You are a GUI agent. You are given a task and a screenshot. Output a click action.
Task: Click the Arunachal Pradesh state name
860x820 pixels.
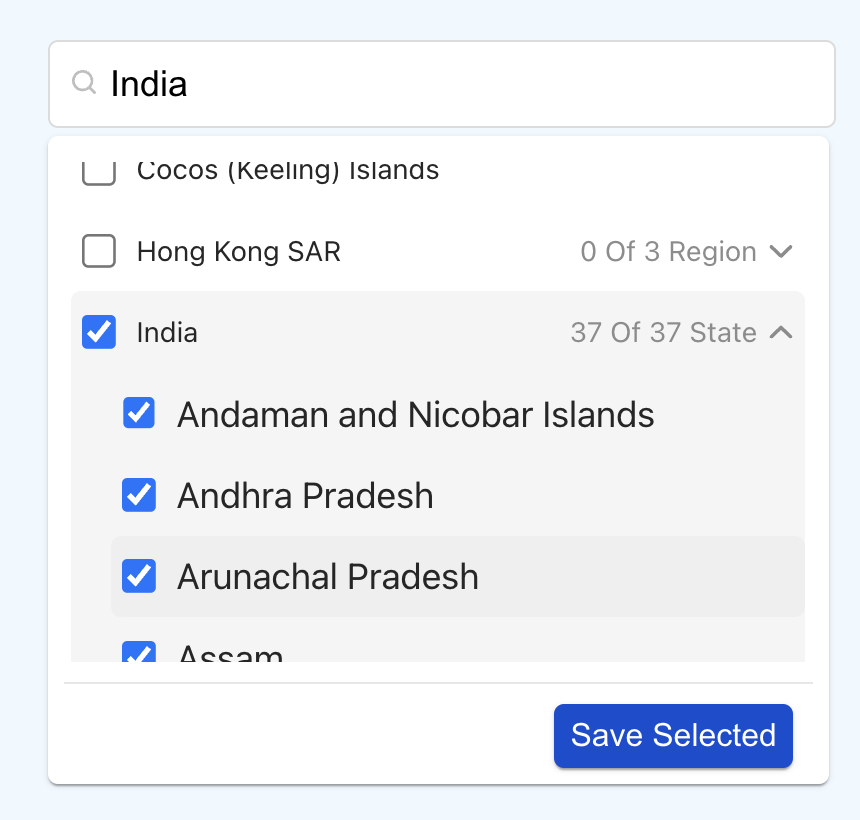328,576
